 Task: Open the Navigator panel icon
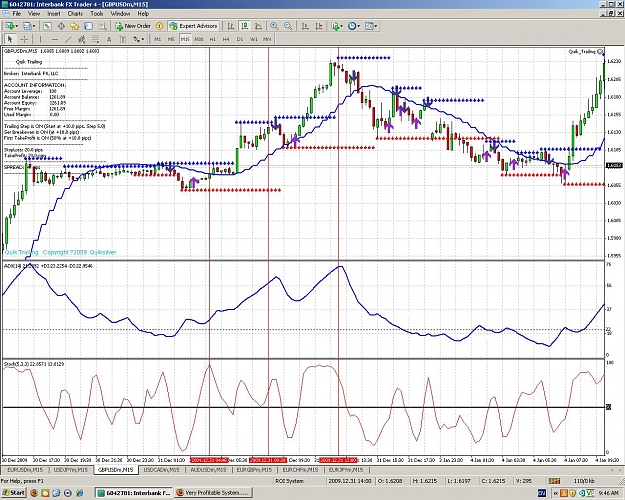pos(75,26)
